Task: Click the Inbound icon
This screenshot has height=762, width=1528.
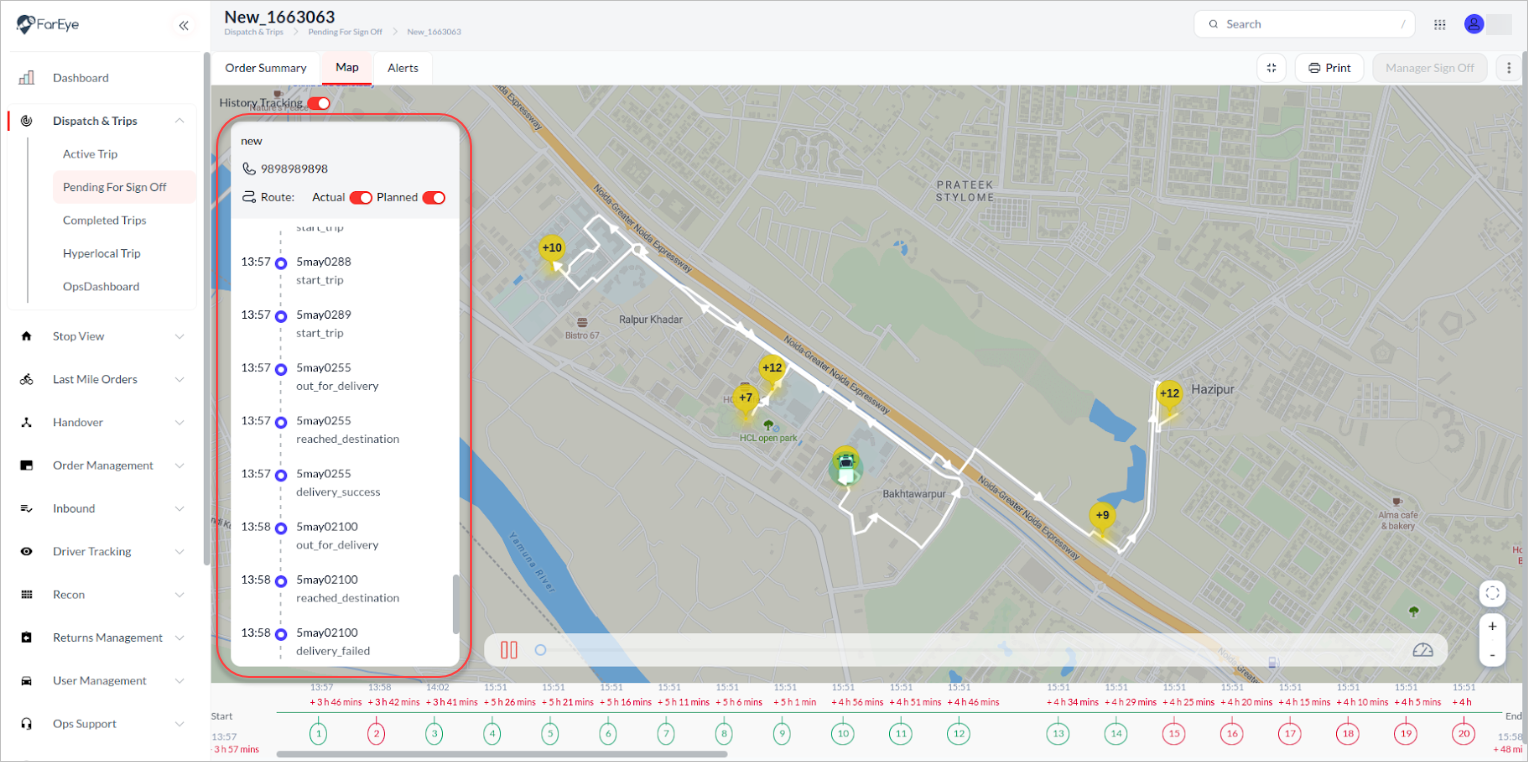Action: pyautogui.click(x=27, y=508)
